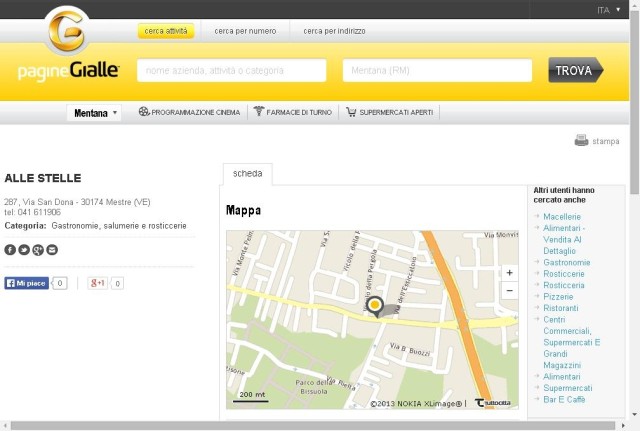640x431 pixels.
Task: Share listing via Twitter round icon
Action: coord(24,249)
